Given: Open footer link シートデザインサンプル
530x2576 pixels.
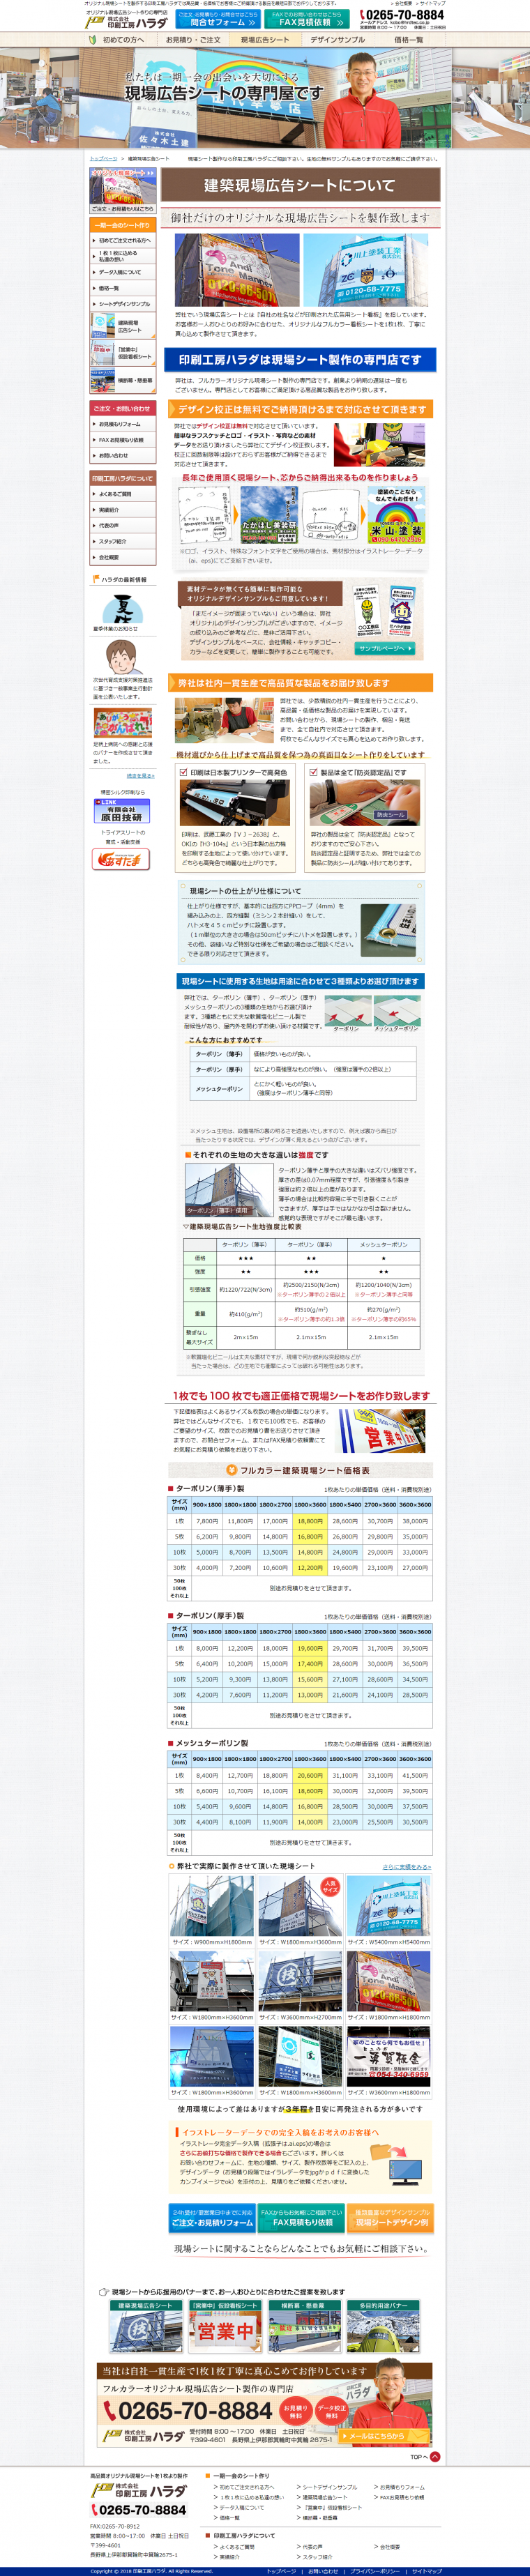Looking at the screenshot, I should [x=329, y=2487].
